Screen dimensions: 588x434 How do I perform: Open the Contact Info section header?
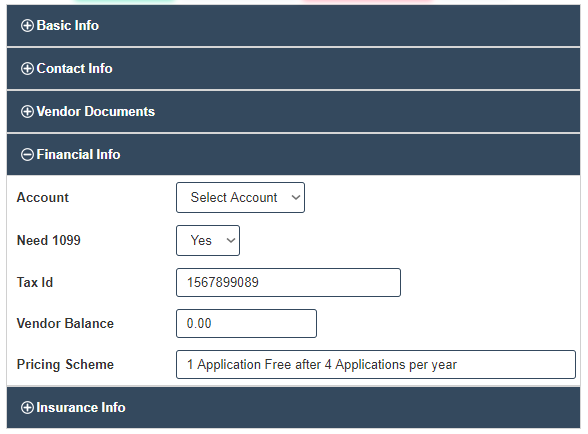pyautogui.click(x=293, y=69)
